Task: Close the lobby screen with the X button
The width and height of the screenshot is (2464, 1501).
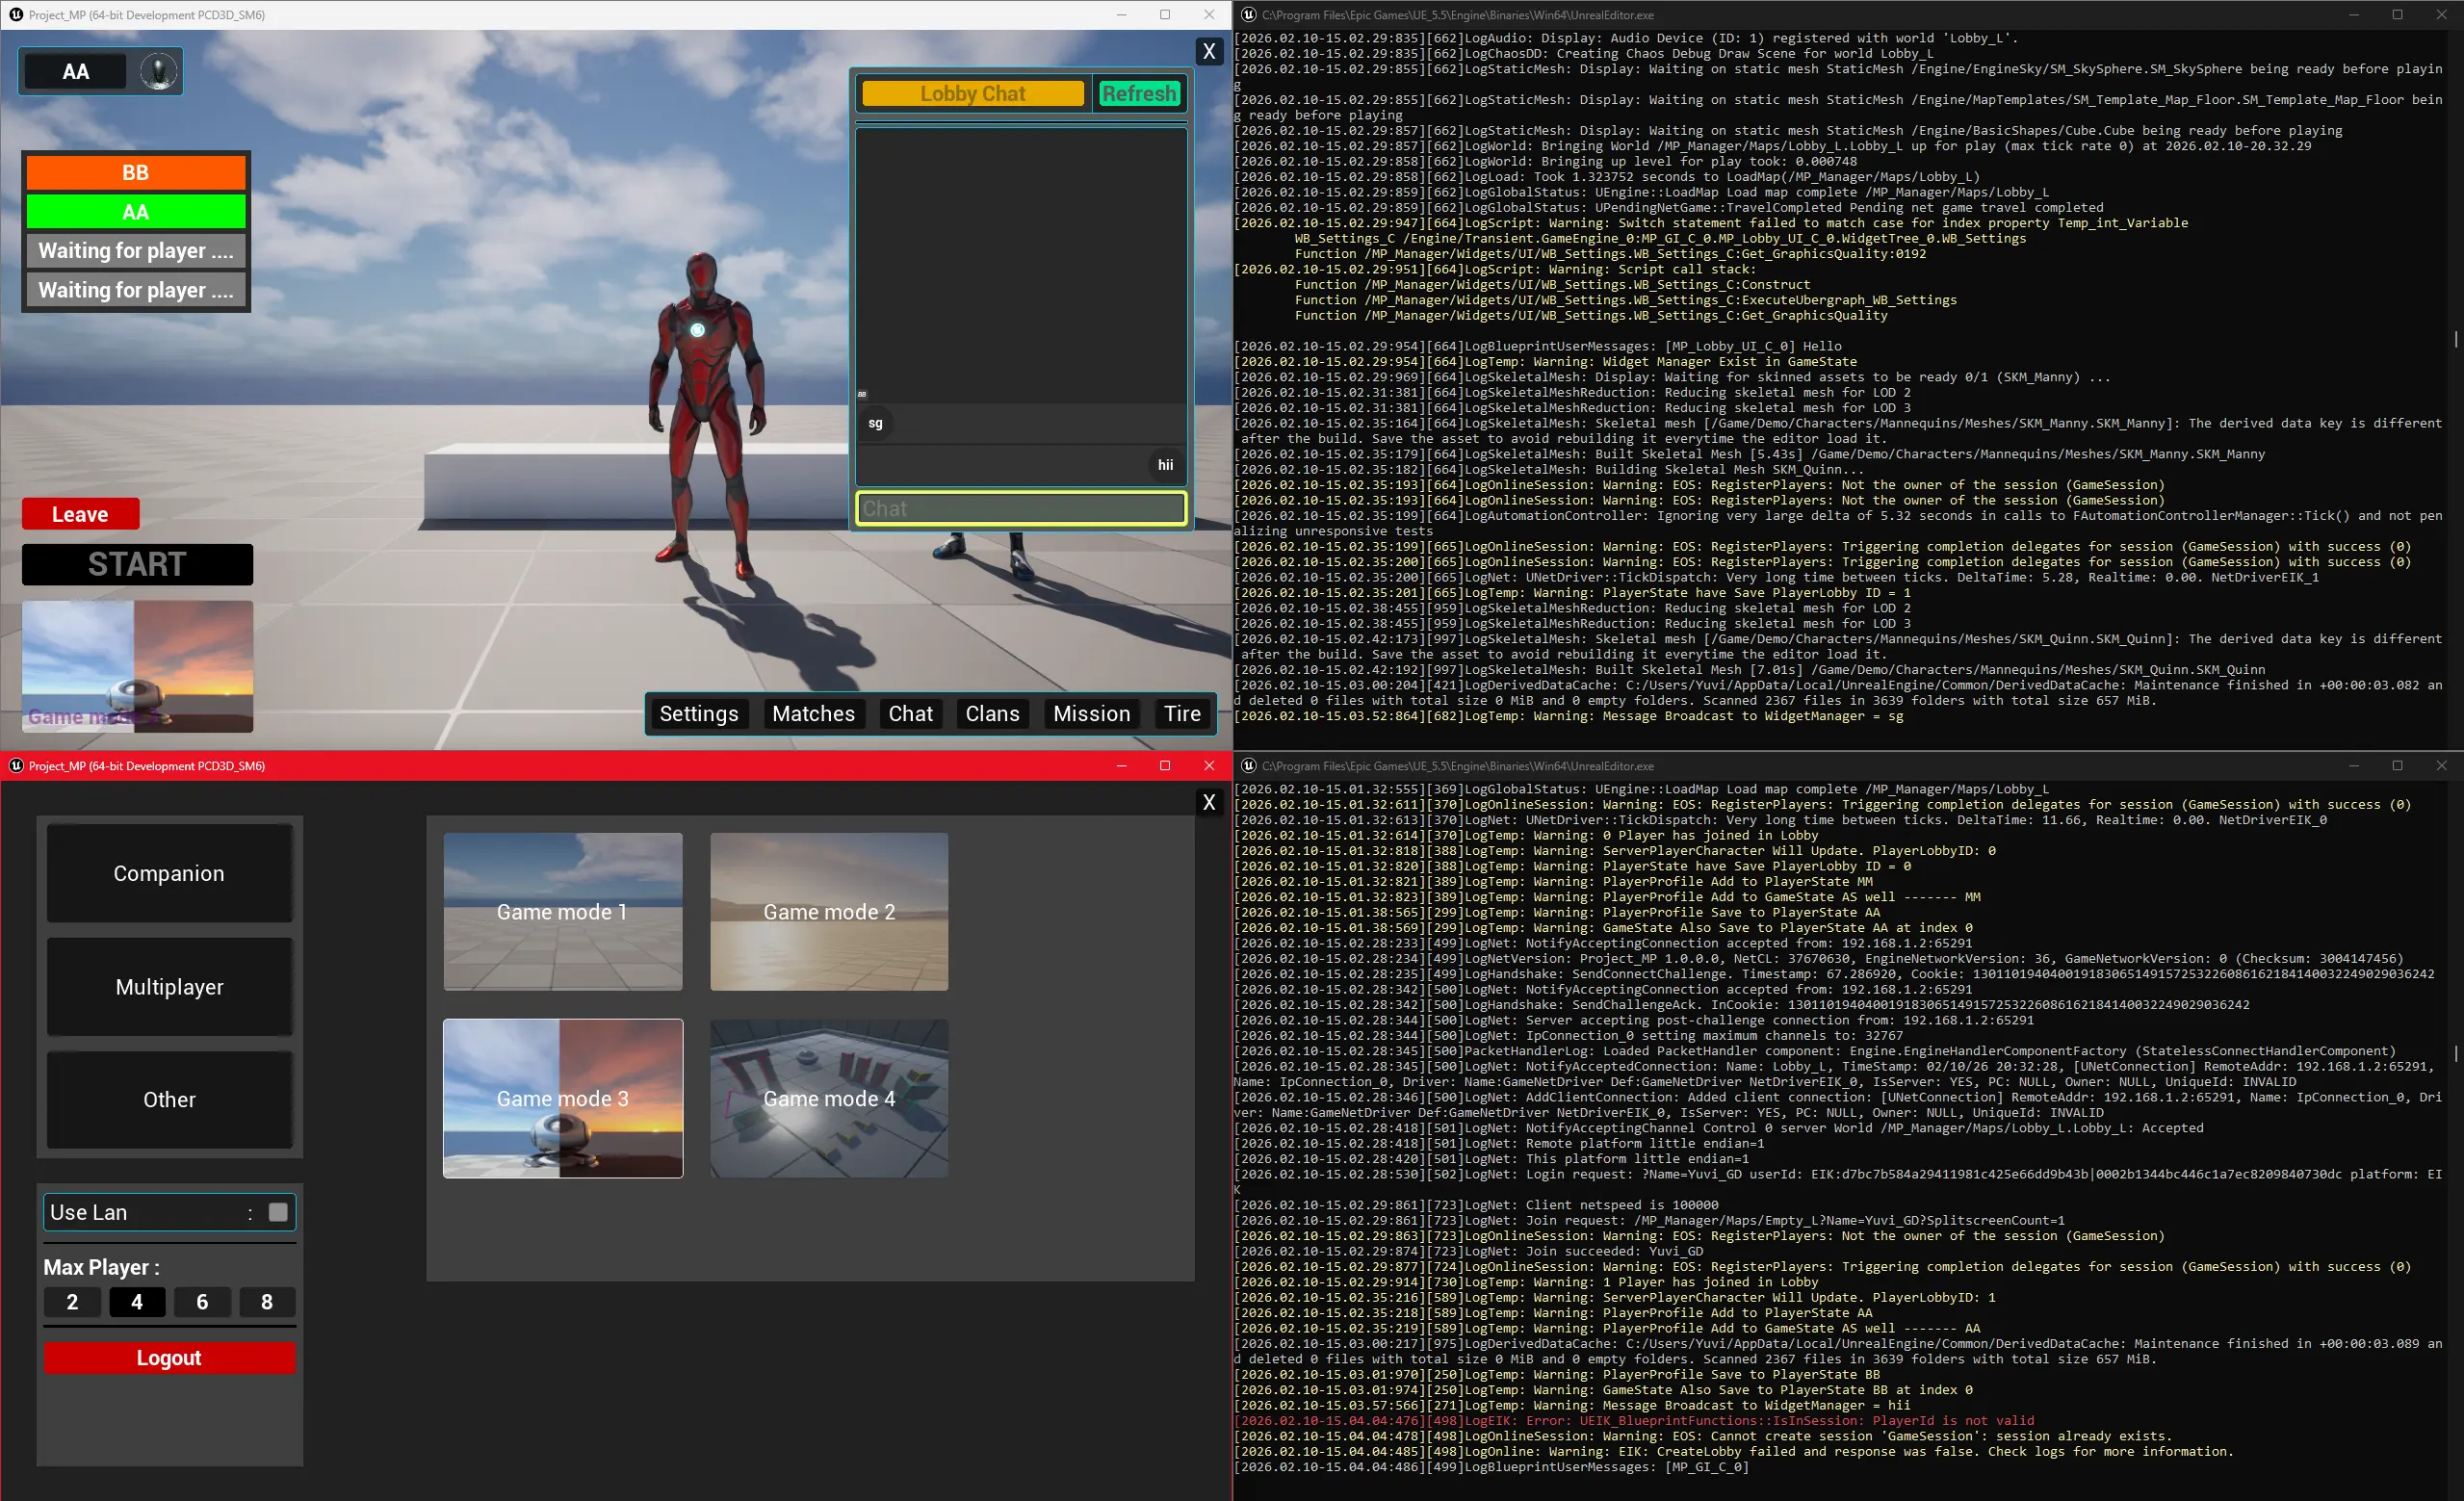Action: (1209, 51)
